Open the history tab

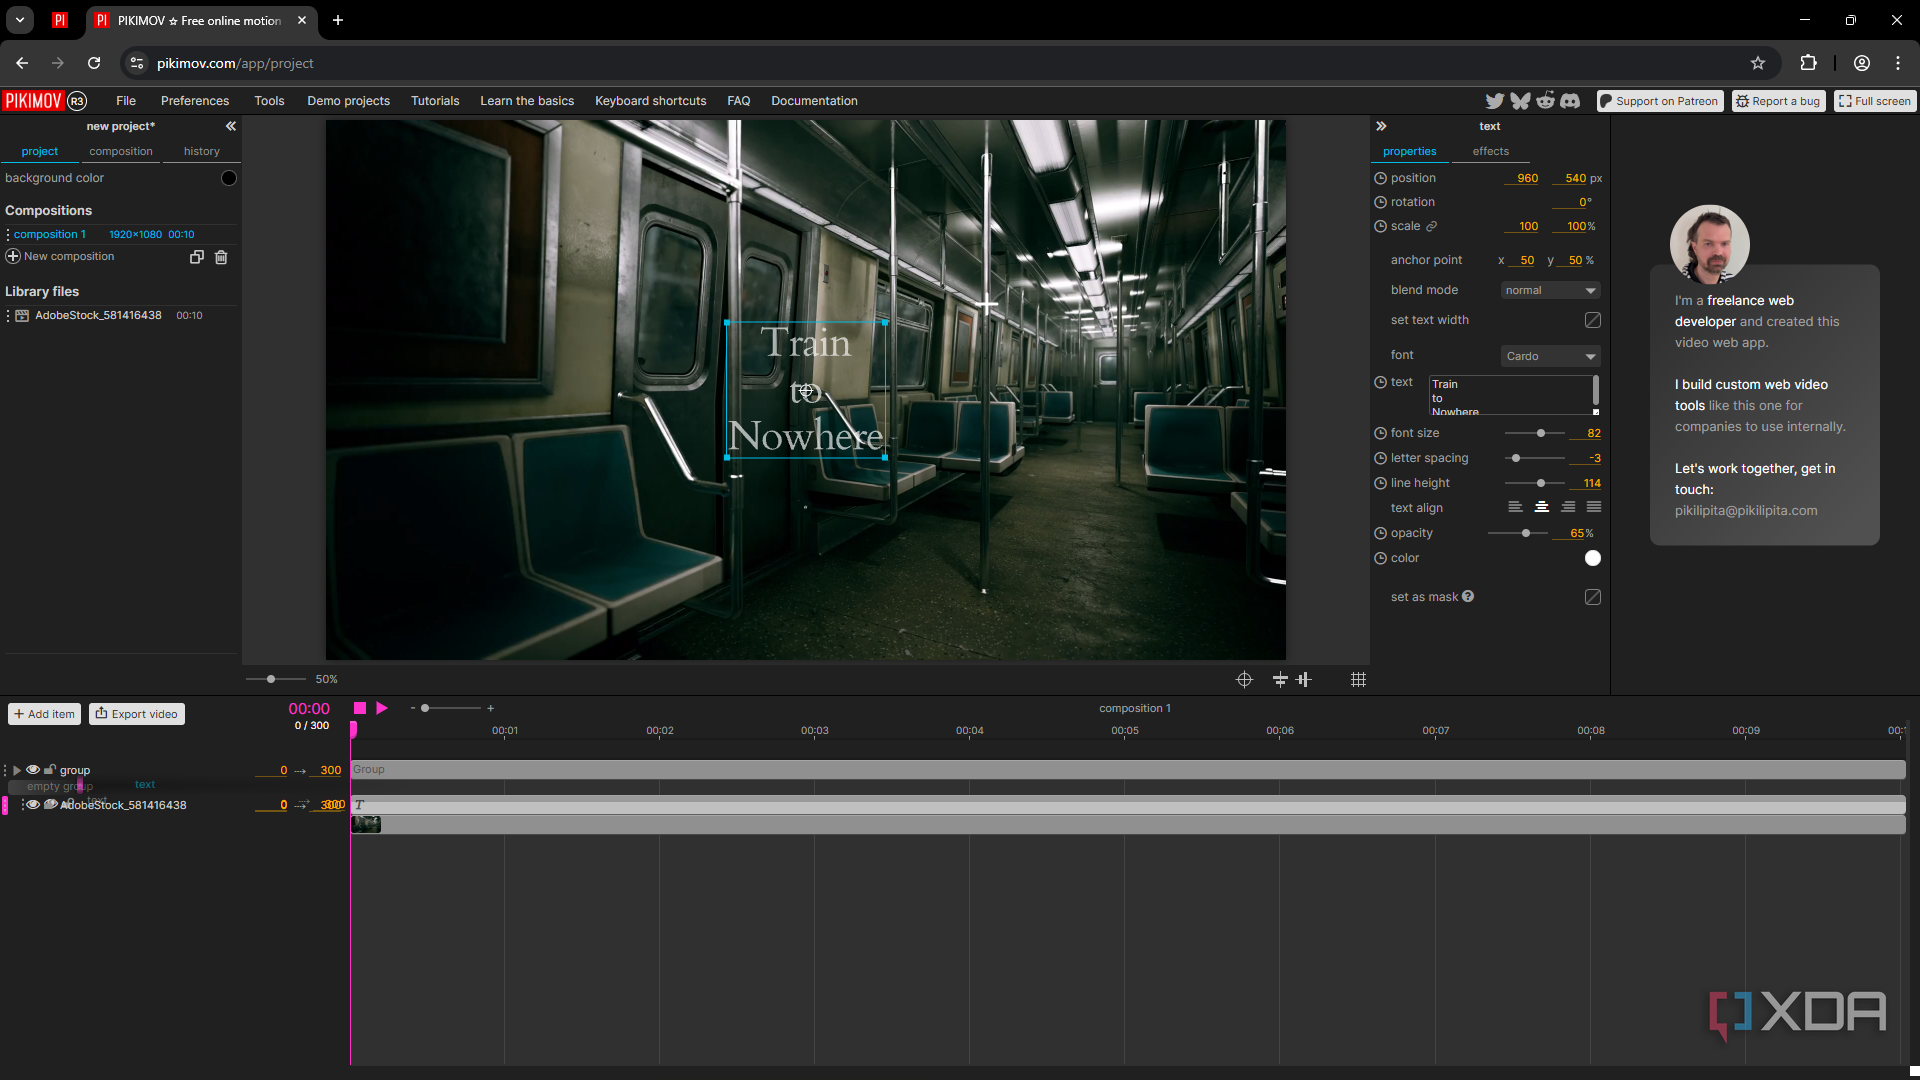click(202, 152)
